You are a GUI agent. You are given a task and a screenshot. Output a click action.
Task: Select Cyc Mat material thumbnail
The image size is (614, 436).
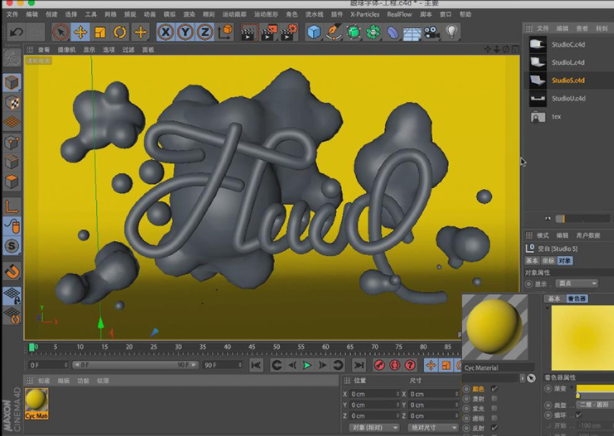(x=36, y=403)
